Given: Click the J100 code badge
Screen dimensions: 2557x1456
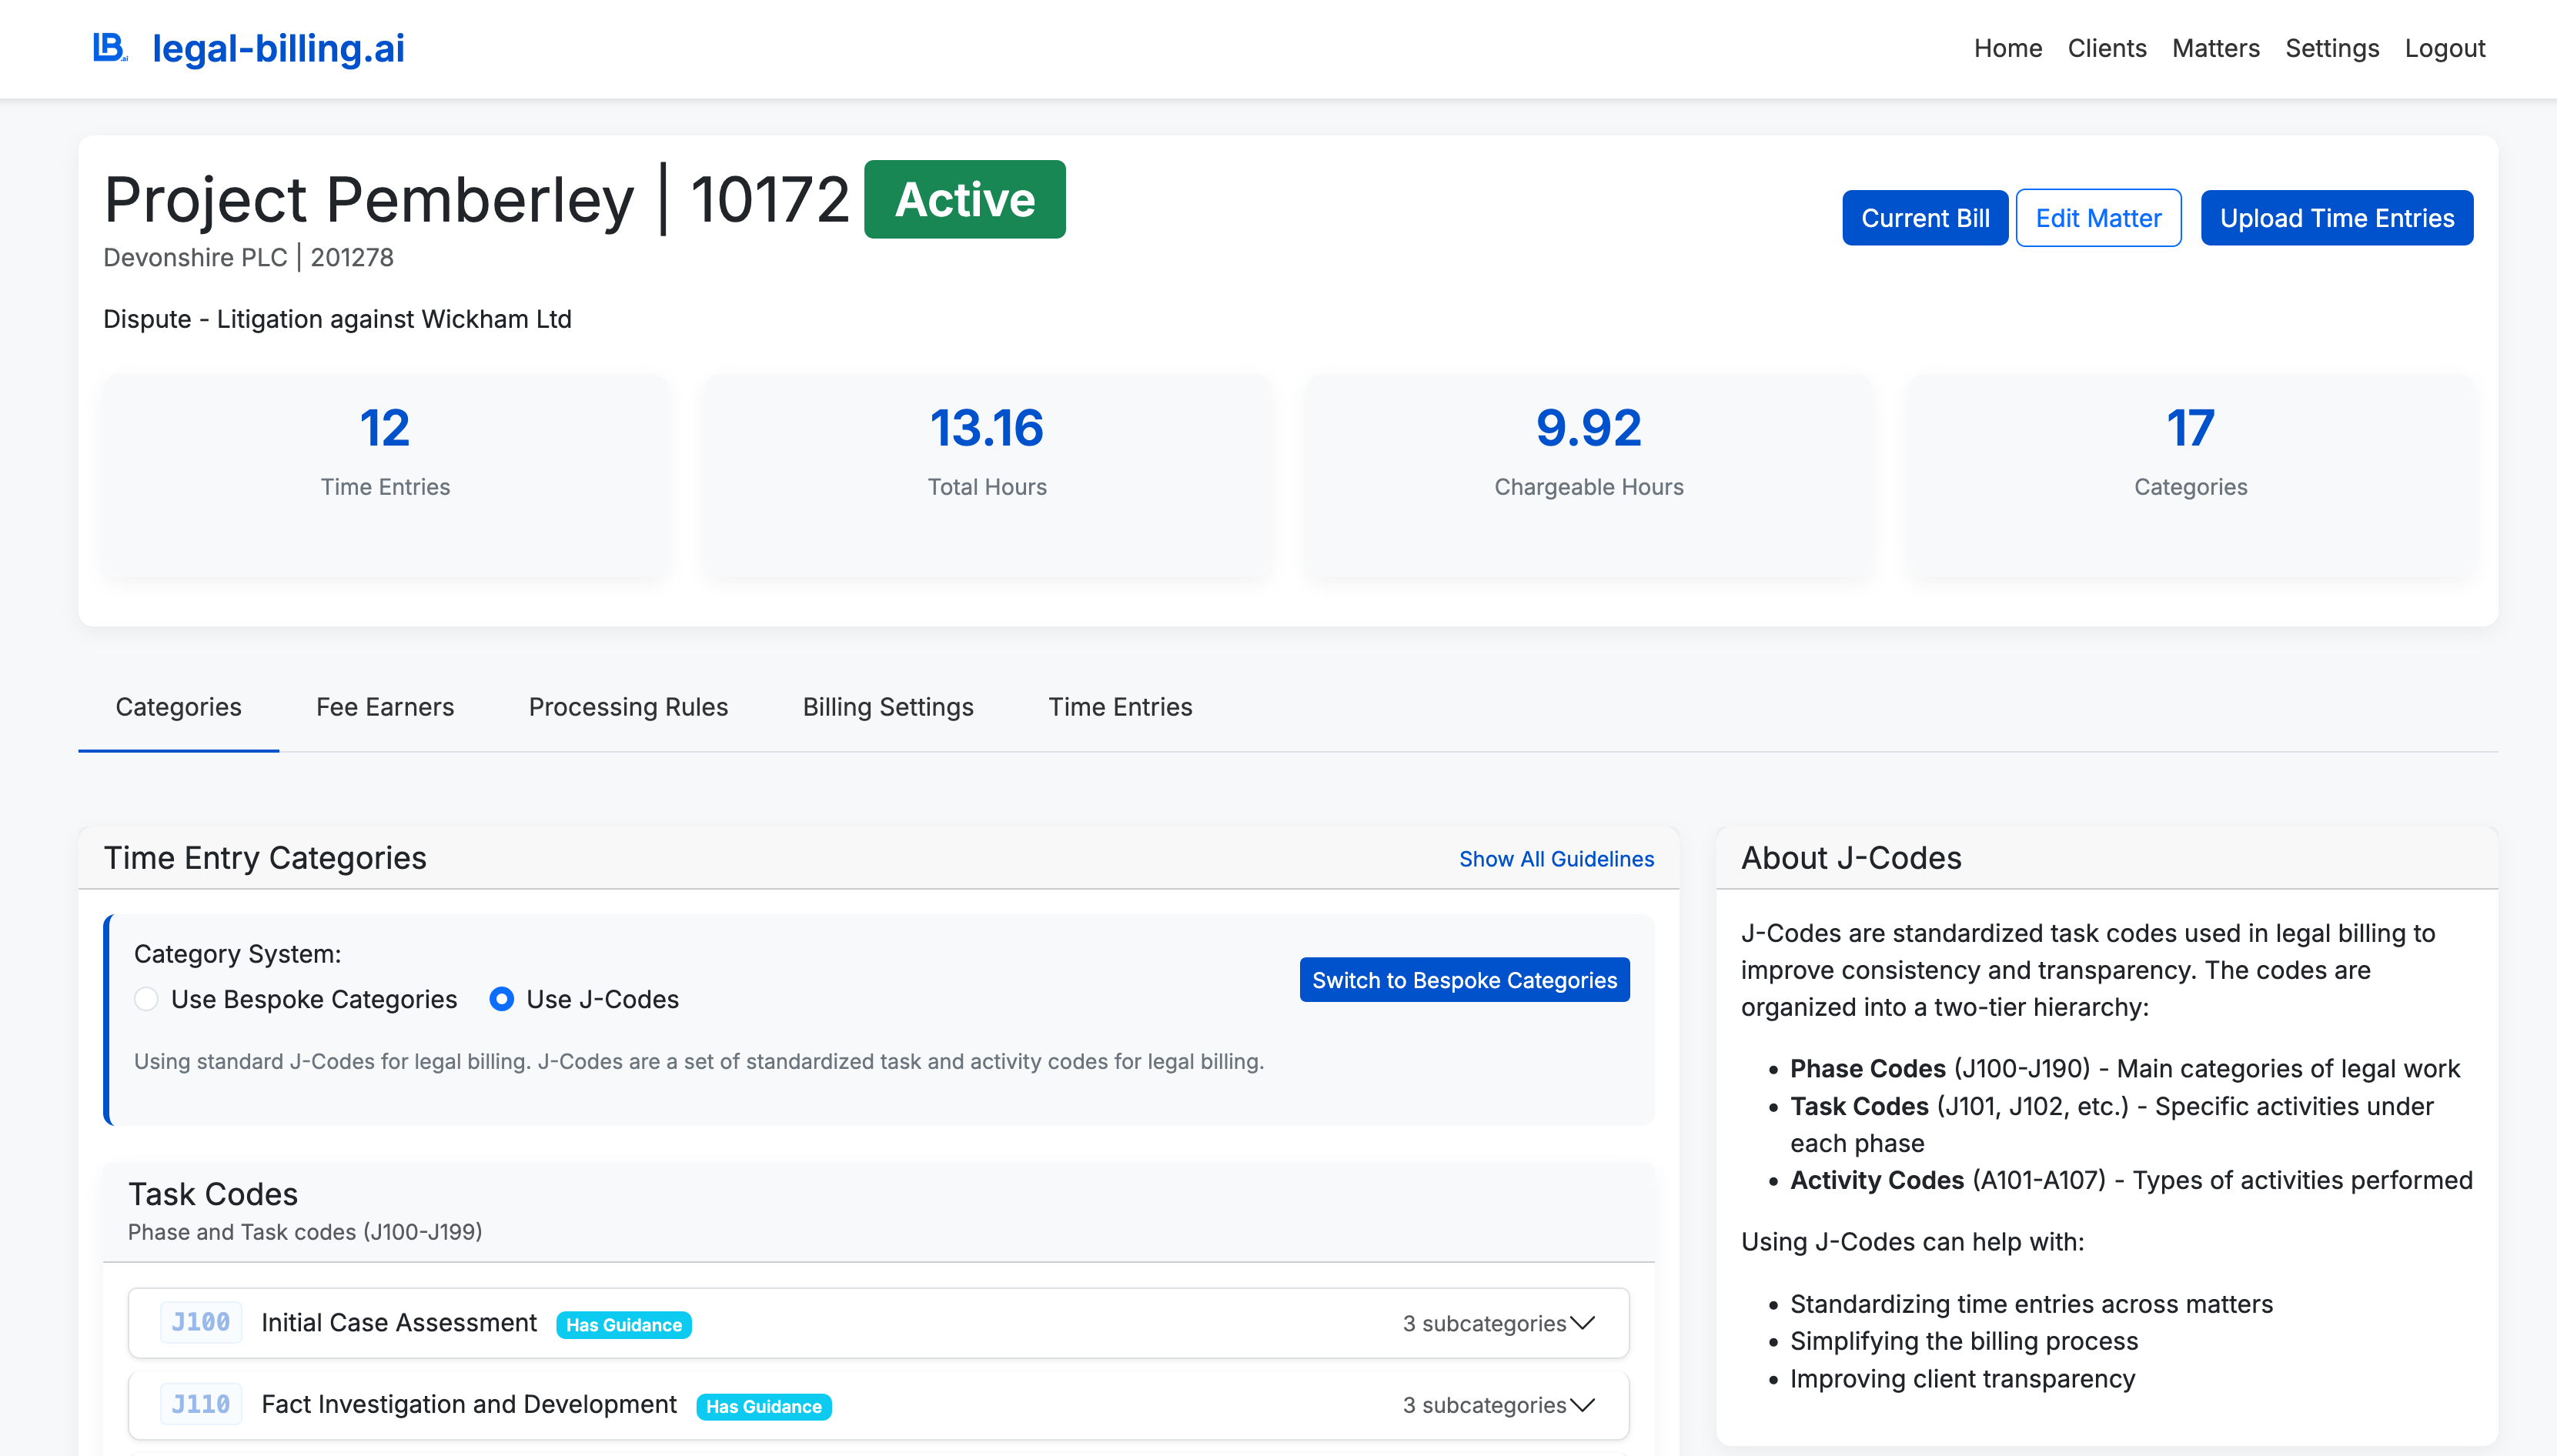Looking at the screenshot, I should [x=200, y=1321].
